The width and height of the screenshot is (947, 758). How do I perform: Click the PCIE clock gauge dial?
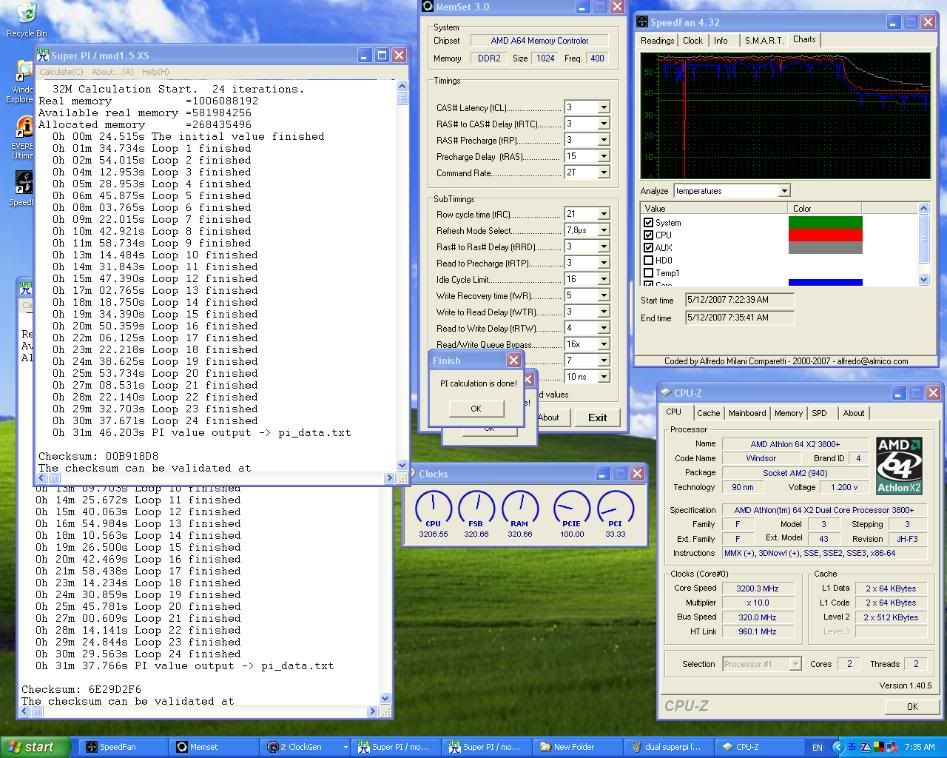click(x=572, y=510)
